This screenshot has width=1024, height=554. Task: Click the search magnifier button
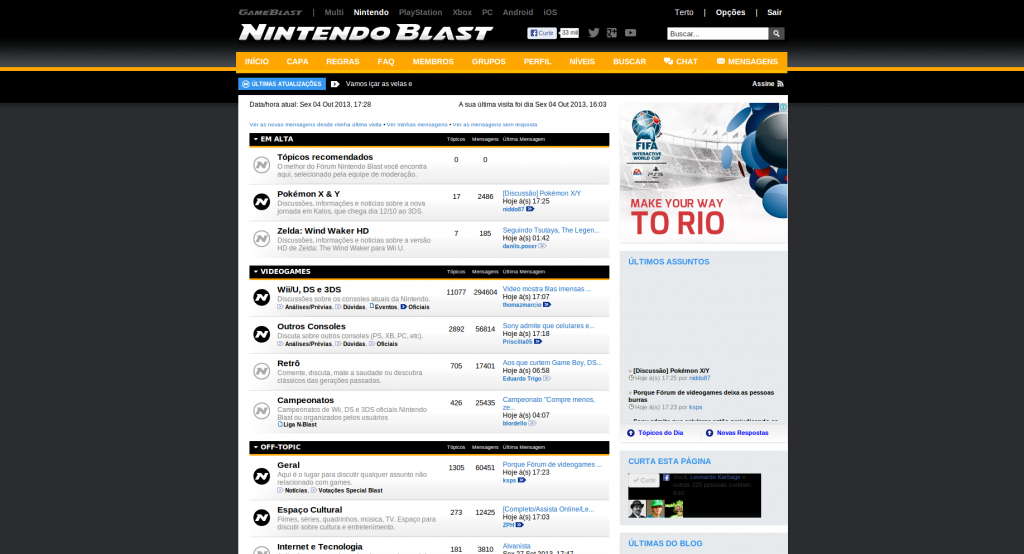(776, 33)
